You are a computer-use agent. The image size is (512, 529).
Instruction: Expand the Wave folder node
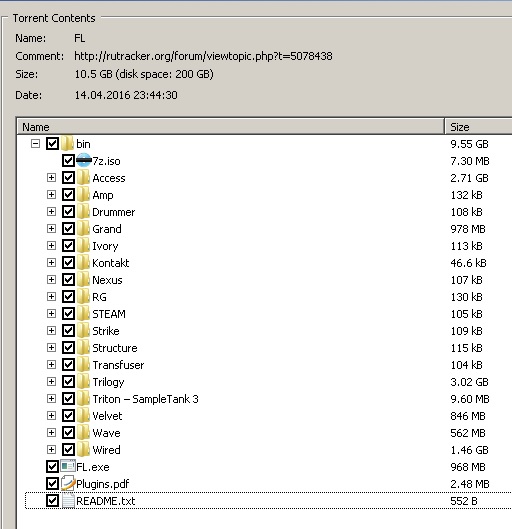tap(51, 432)
